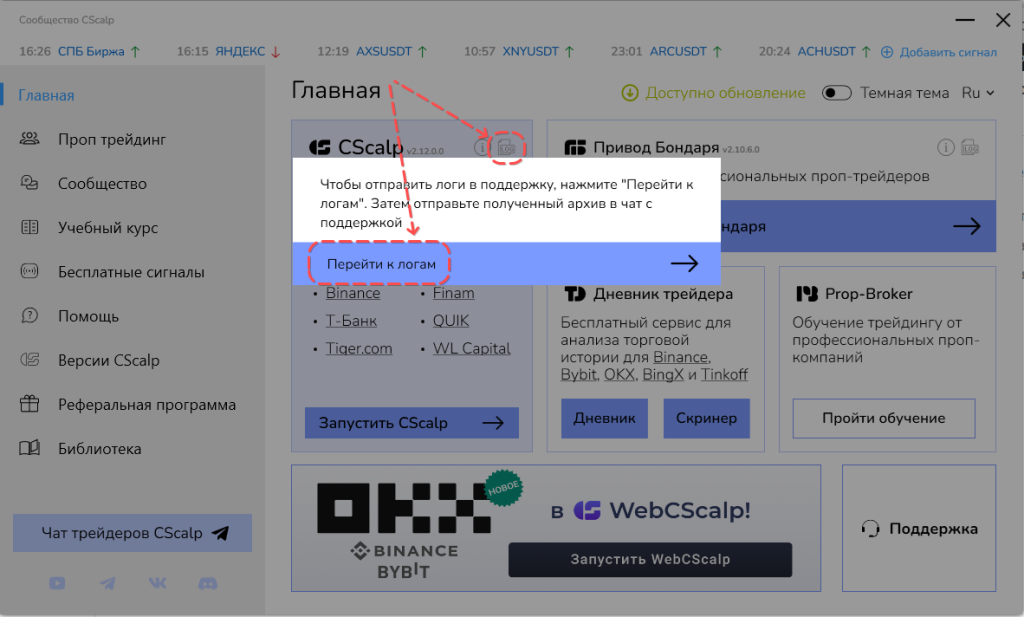
Task: Click the arrow in Перейти к логам bar
Action: coord(684,264)
